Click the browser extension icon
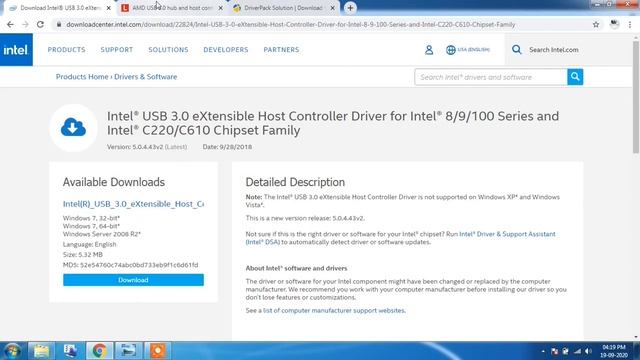The image size is (640, 360). [x=614, y=24]
